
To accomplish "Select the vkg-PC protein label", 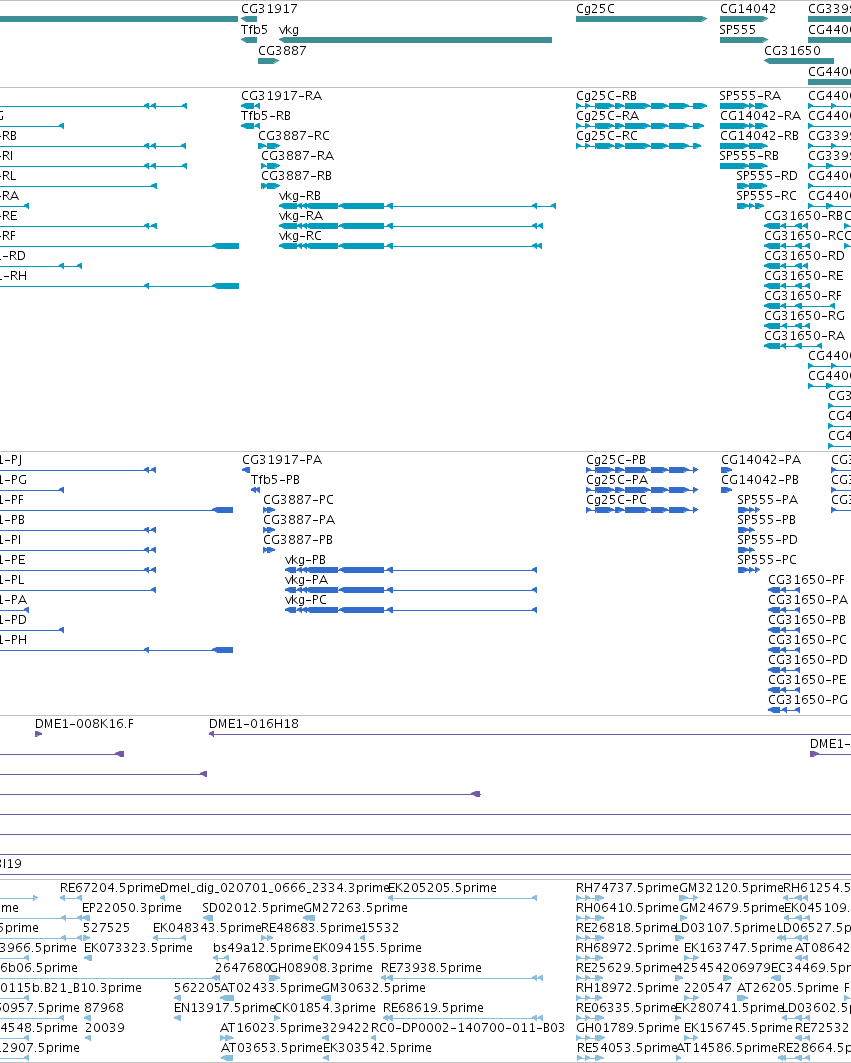I will point(306,600).
